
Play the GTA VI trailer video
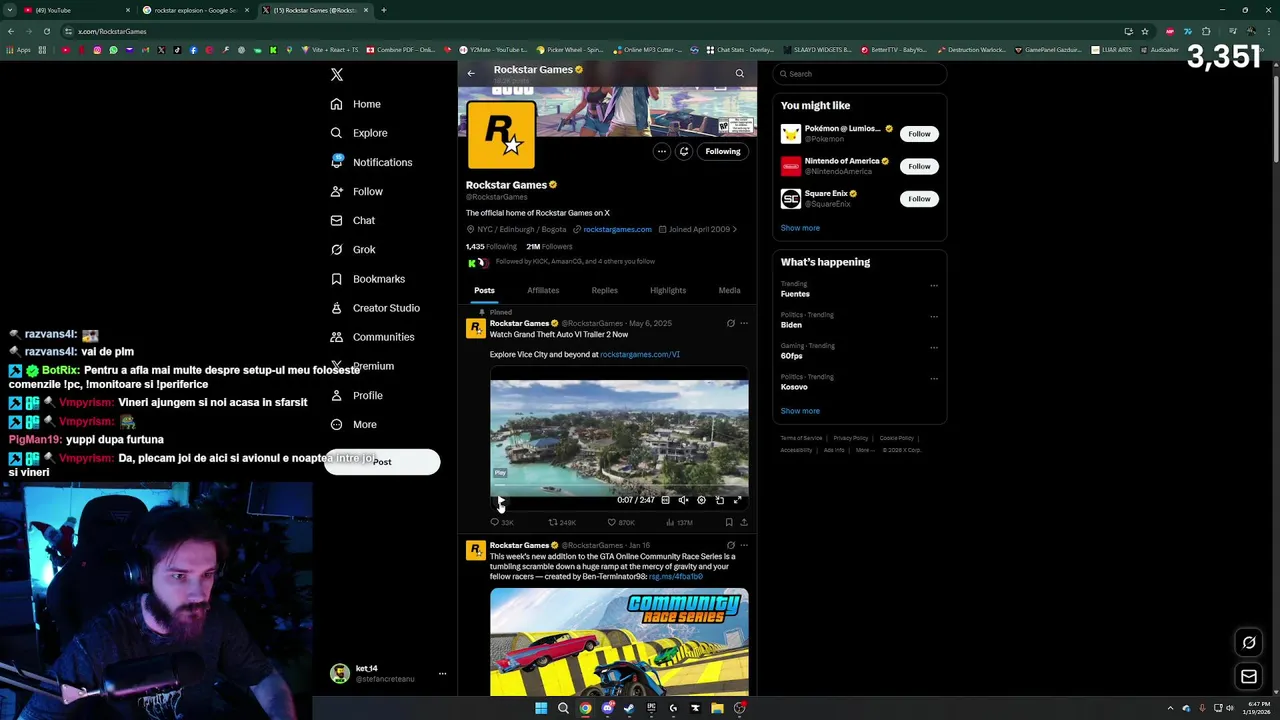501,500
